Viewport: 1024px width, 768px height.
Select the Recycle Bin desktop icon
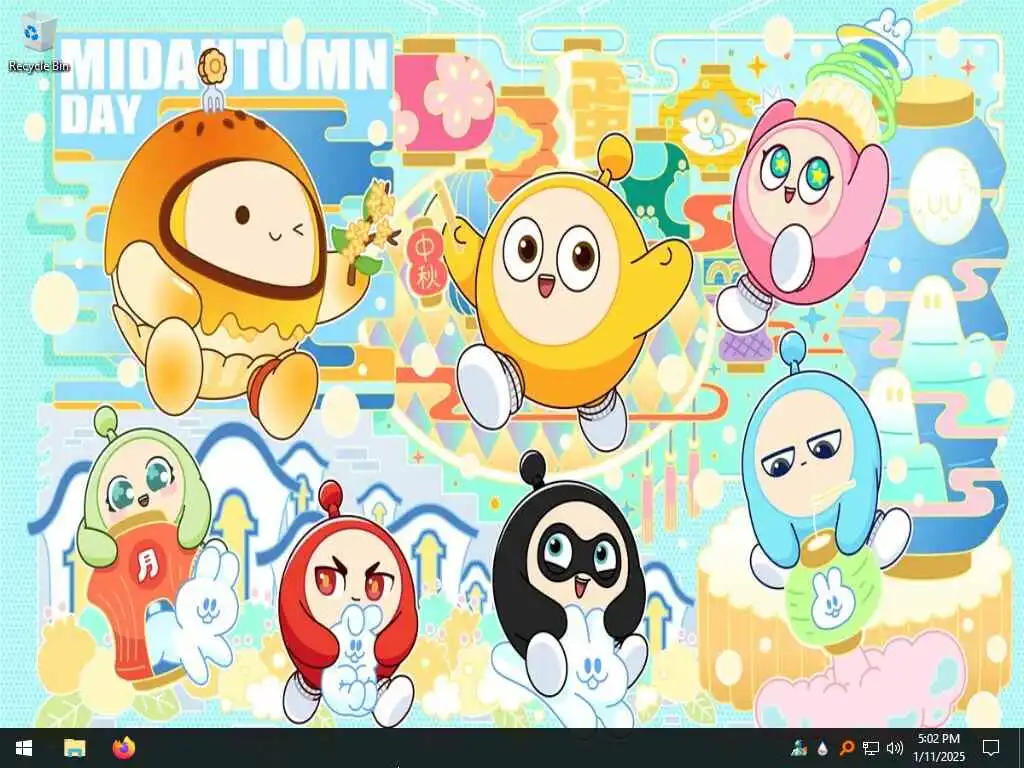point(38,42)
